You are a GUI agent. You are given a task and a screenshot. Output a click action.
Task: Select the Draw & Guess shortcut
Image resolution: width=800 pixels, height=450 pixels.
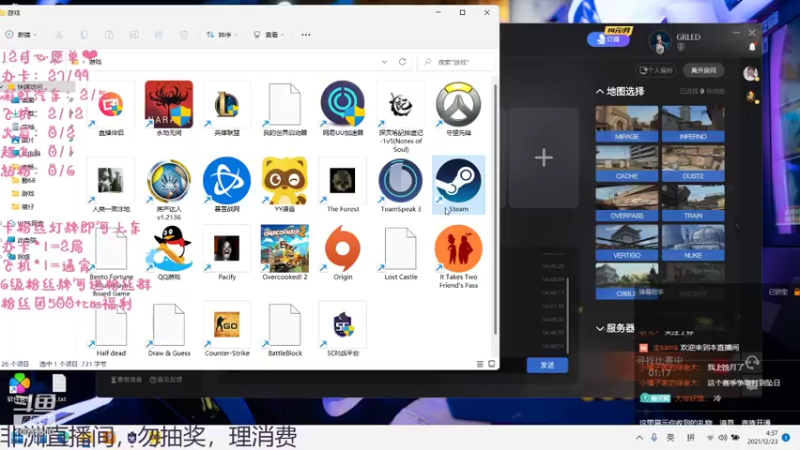tap(169, 329)
